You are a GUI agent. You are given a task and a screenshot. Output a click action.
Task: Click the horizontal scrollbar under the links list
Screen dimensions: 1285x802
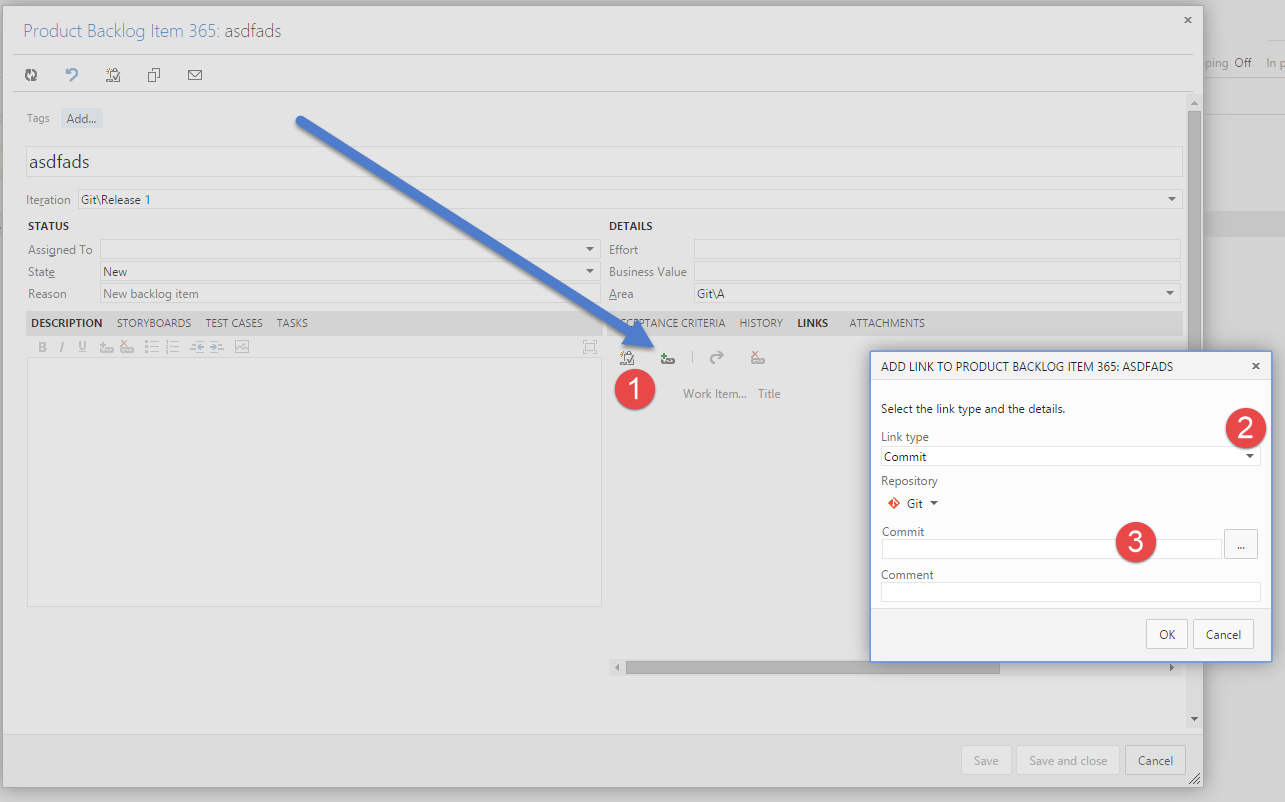pos(812,668)
